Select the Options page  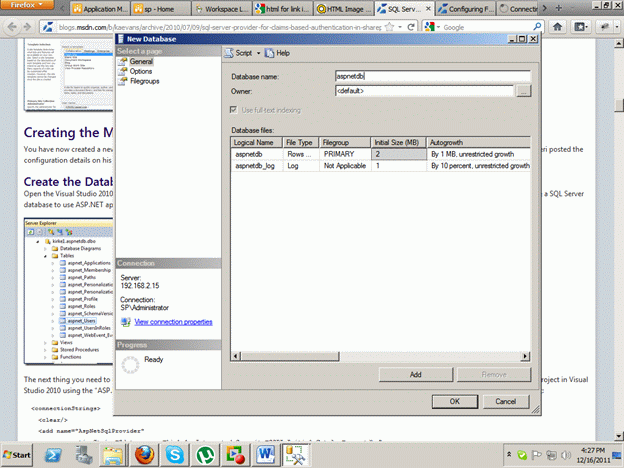click(x=141, y=71)
